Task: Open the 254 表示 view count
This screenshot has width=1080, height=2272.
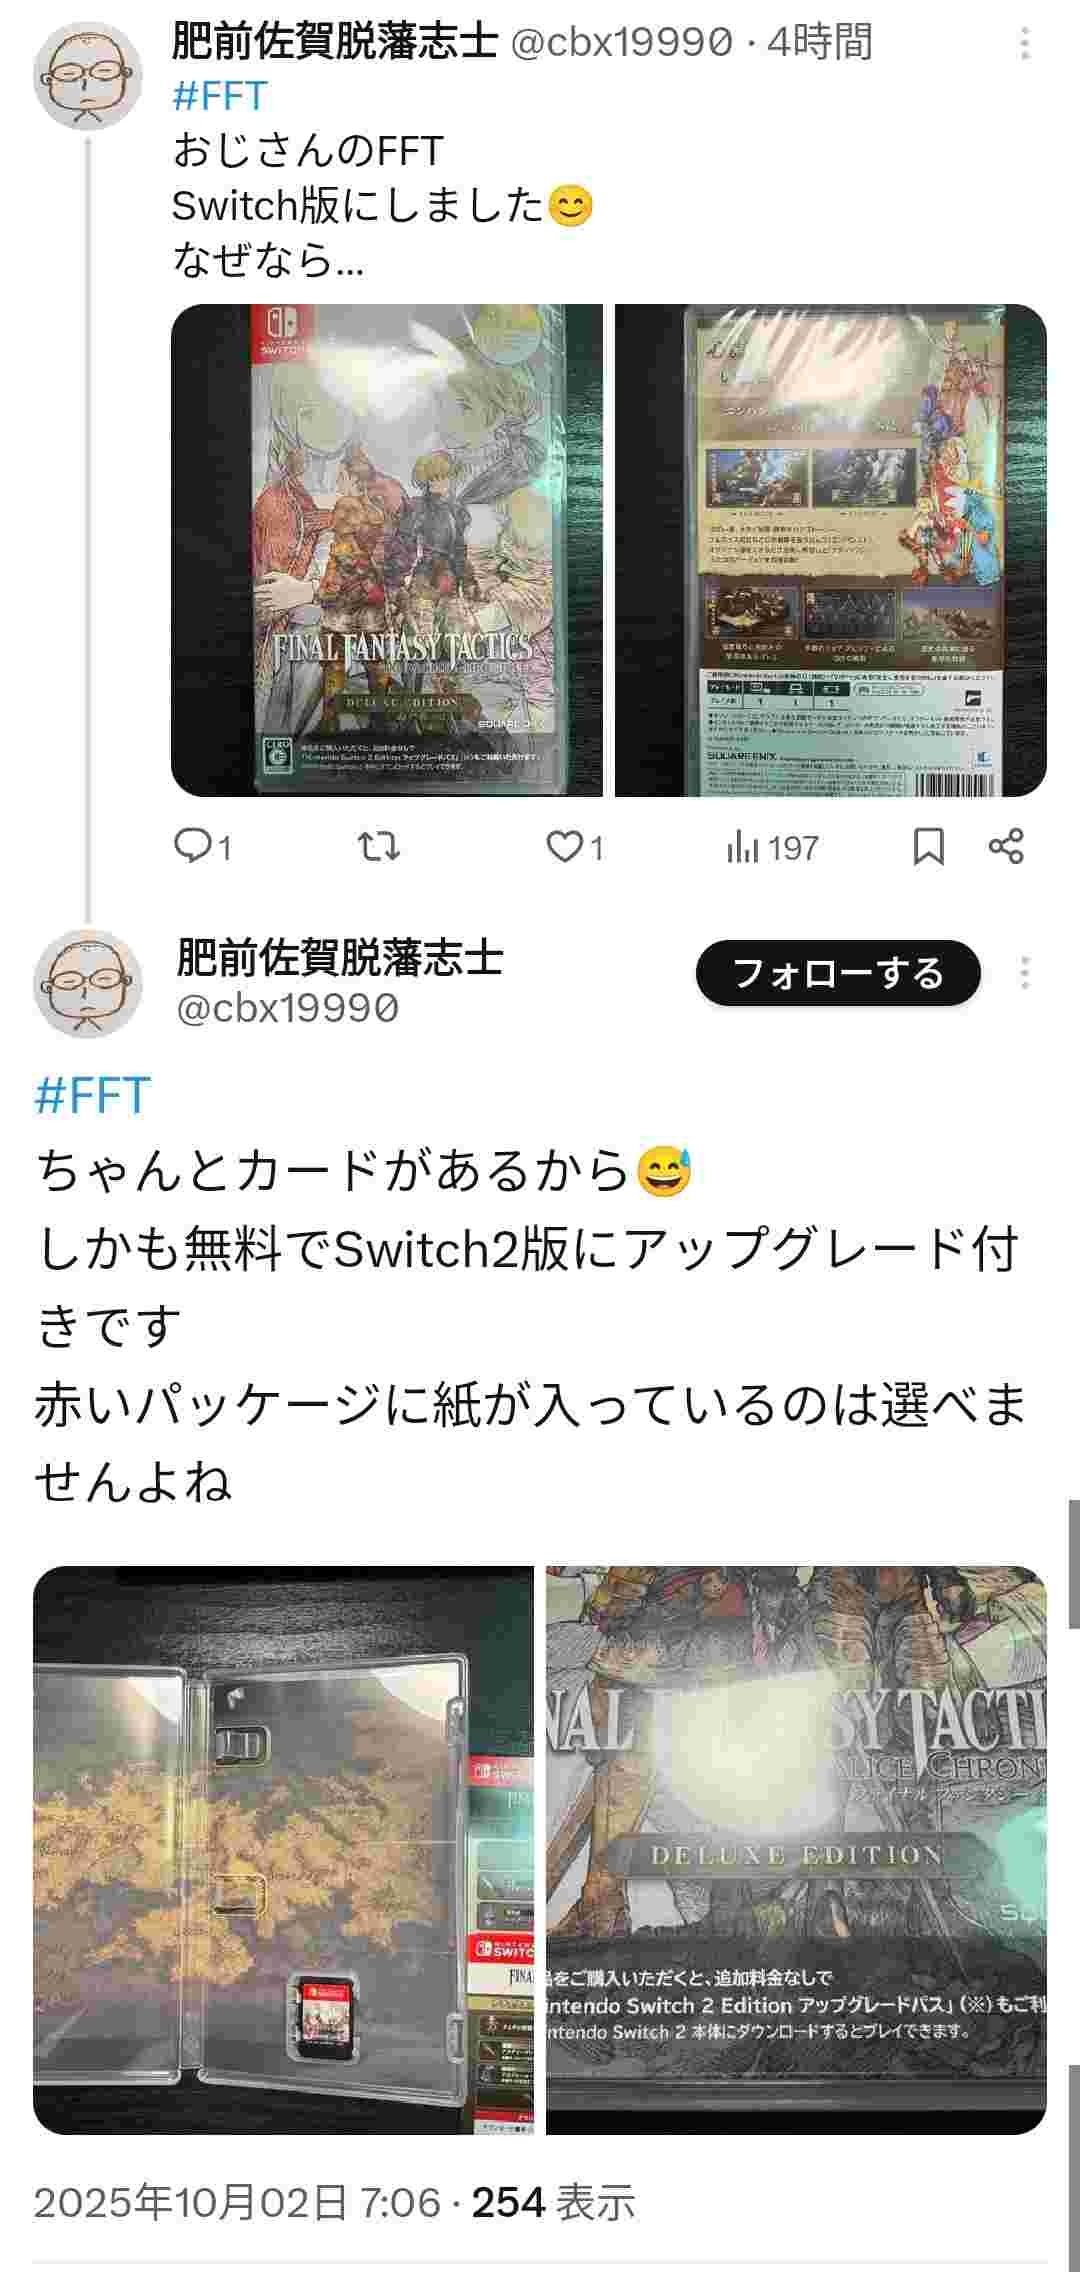Action: tap(554, 2203)
